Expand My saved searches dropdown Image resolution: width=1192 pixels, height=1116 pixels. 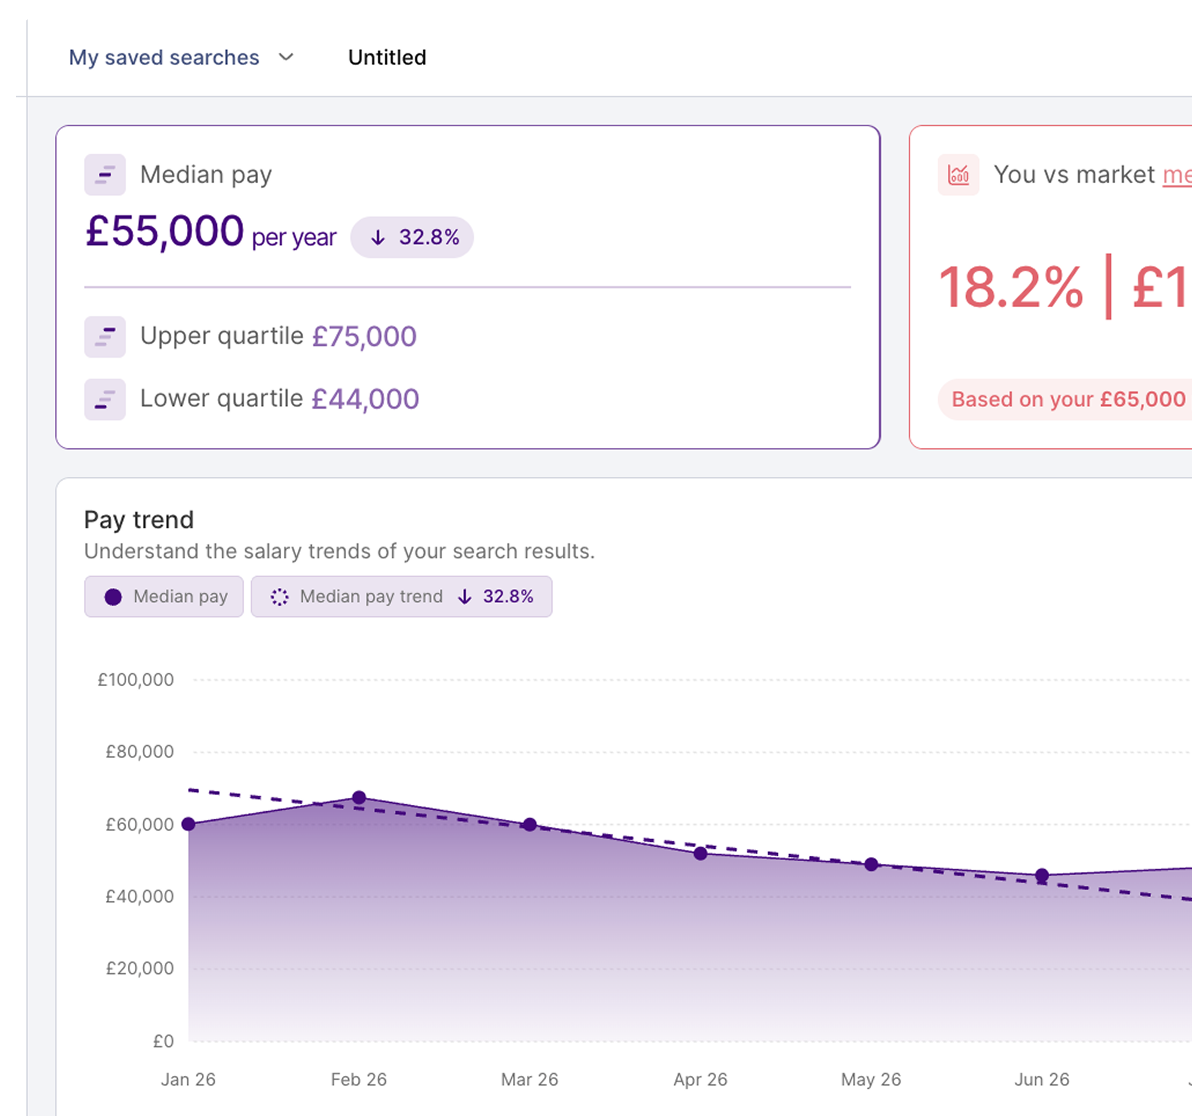[x=182, y=58]
